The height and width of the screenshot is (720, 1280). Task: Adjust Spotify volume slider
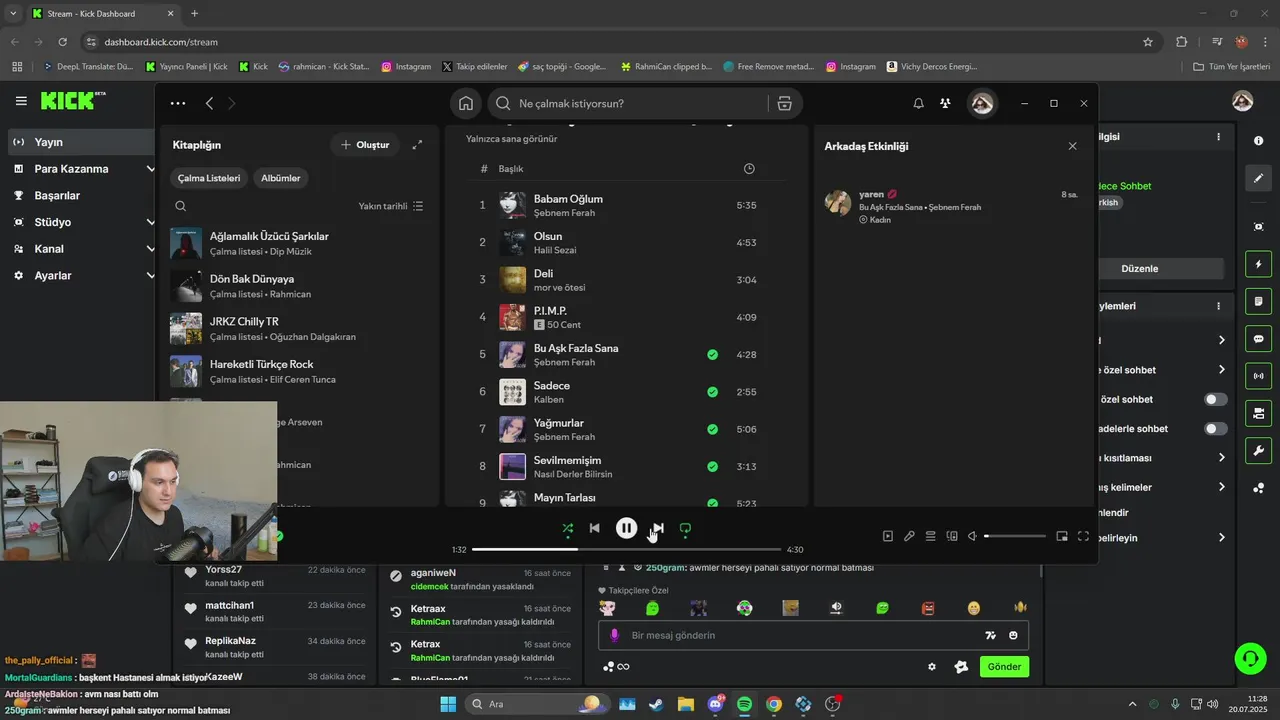coord(1015,536)
